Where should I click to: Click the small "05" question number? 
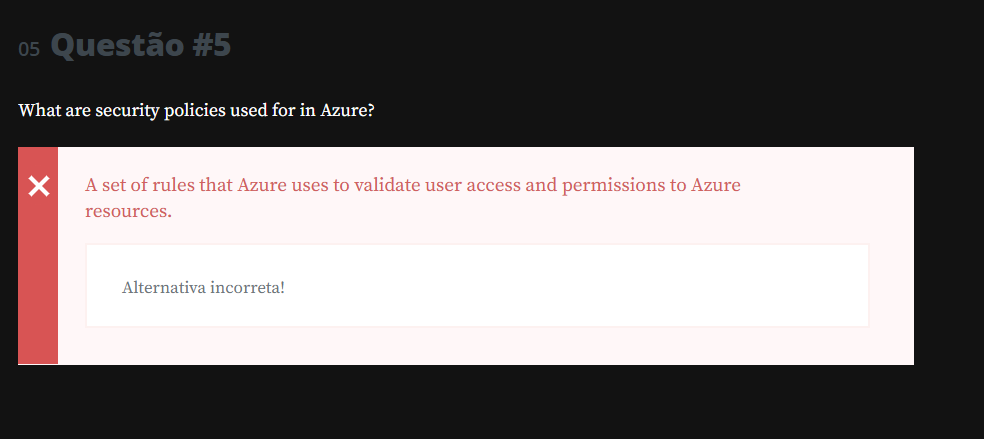pyautogui.click(x=29, y=48)
